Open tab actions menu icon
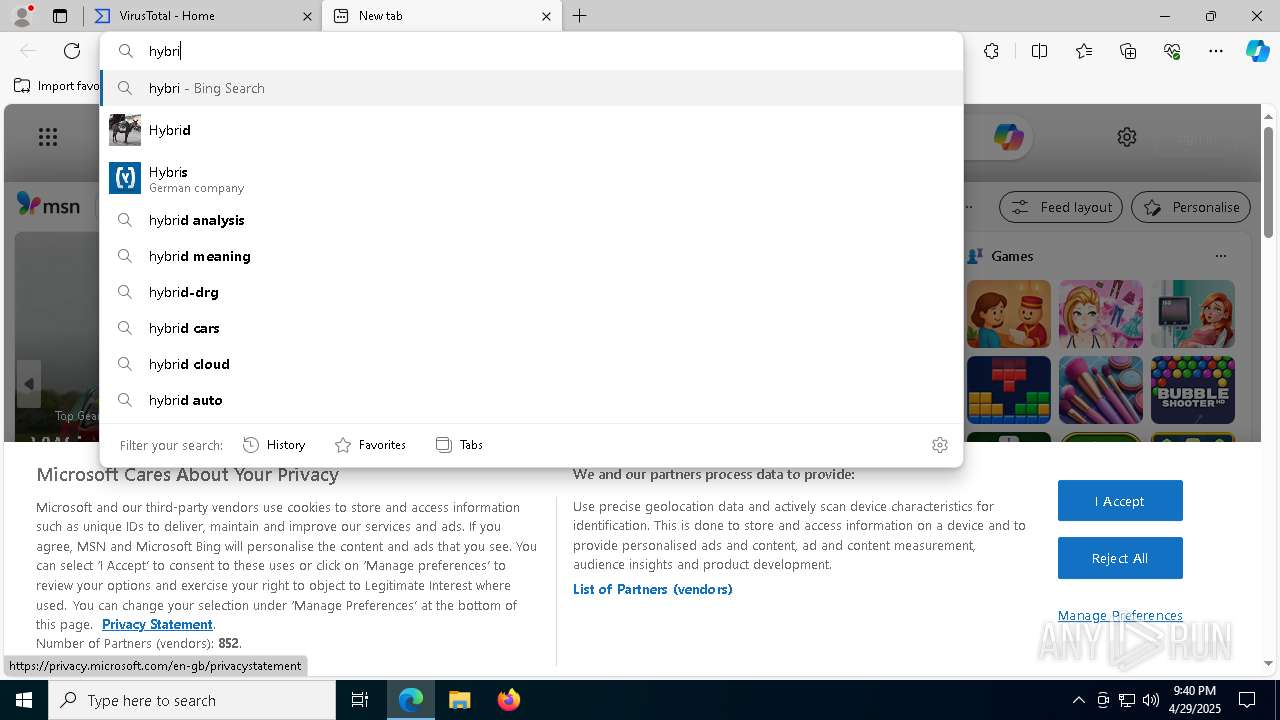Screen dimensions: 1280x720 coord(60,16)
